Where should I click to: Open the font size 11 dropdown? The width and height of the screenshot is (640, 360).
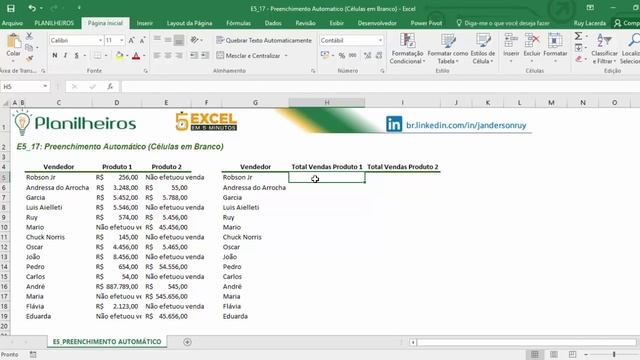click(x=121, y=40)
